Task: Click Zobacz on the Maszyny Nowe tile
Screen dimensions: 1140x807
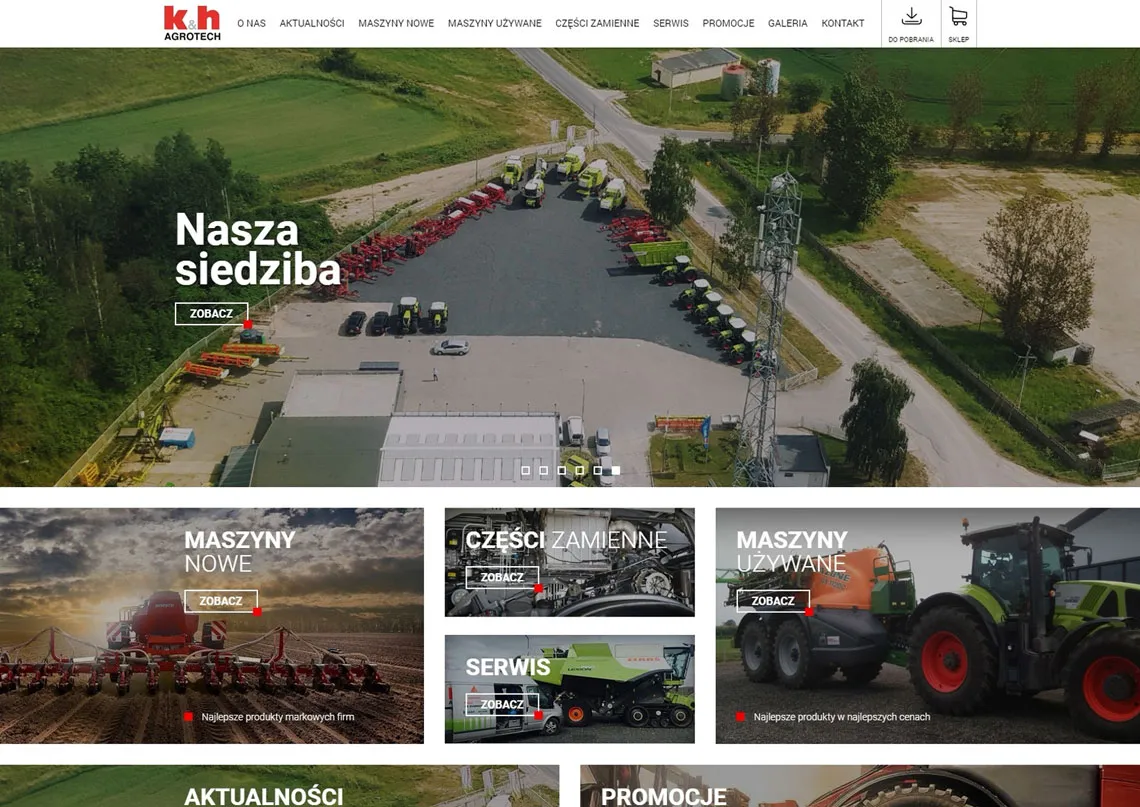Action: coord(220,601)
